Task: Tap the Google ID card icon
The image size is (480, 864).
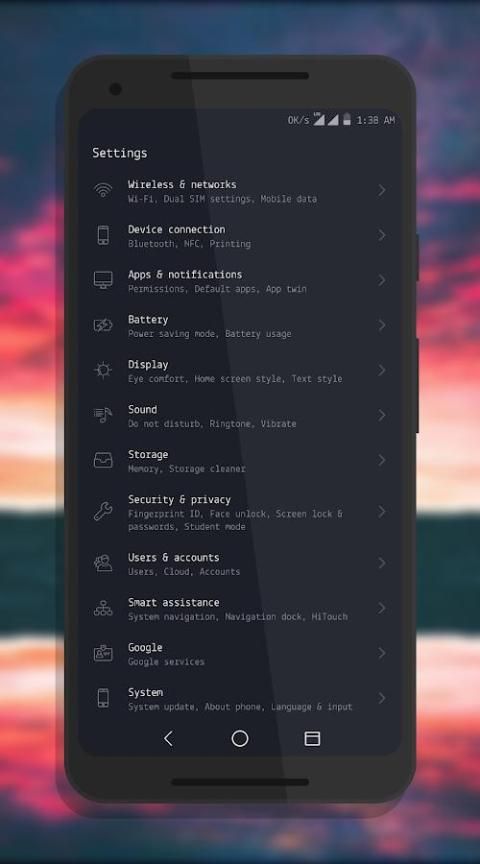Action: [x=103, y=653]
